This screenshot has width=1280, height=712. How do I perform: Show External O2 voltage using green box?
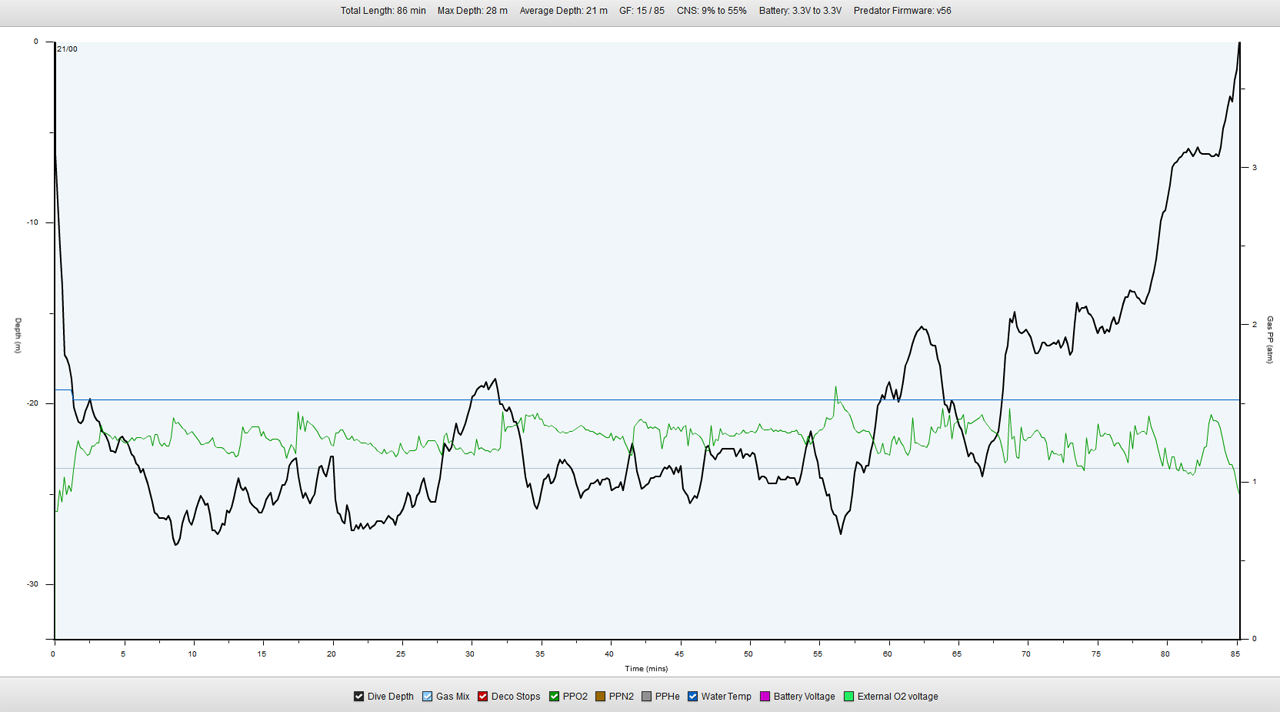point(849,697)
